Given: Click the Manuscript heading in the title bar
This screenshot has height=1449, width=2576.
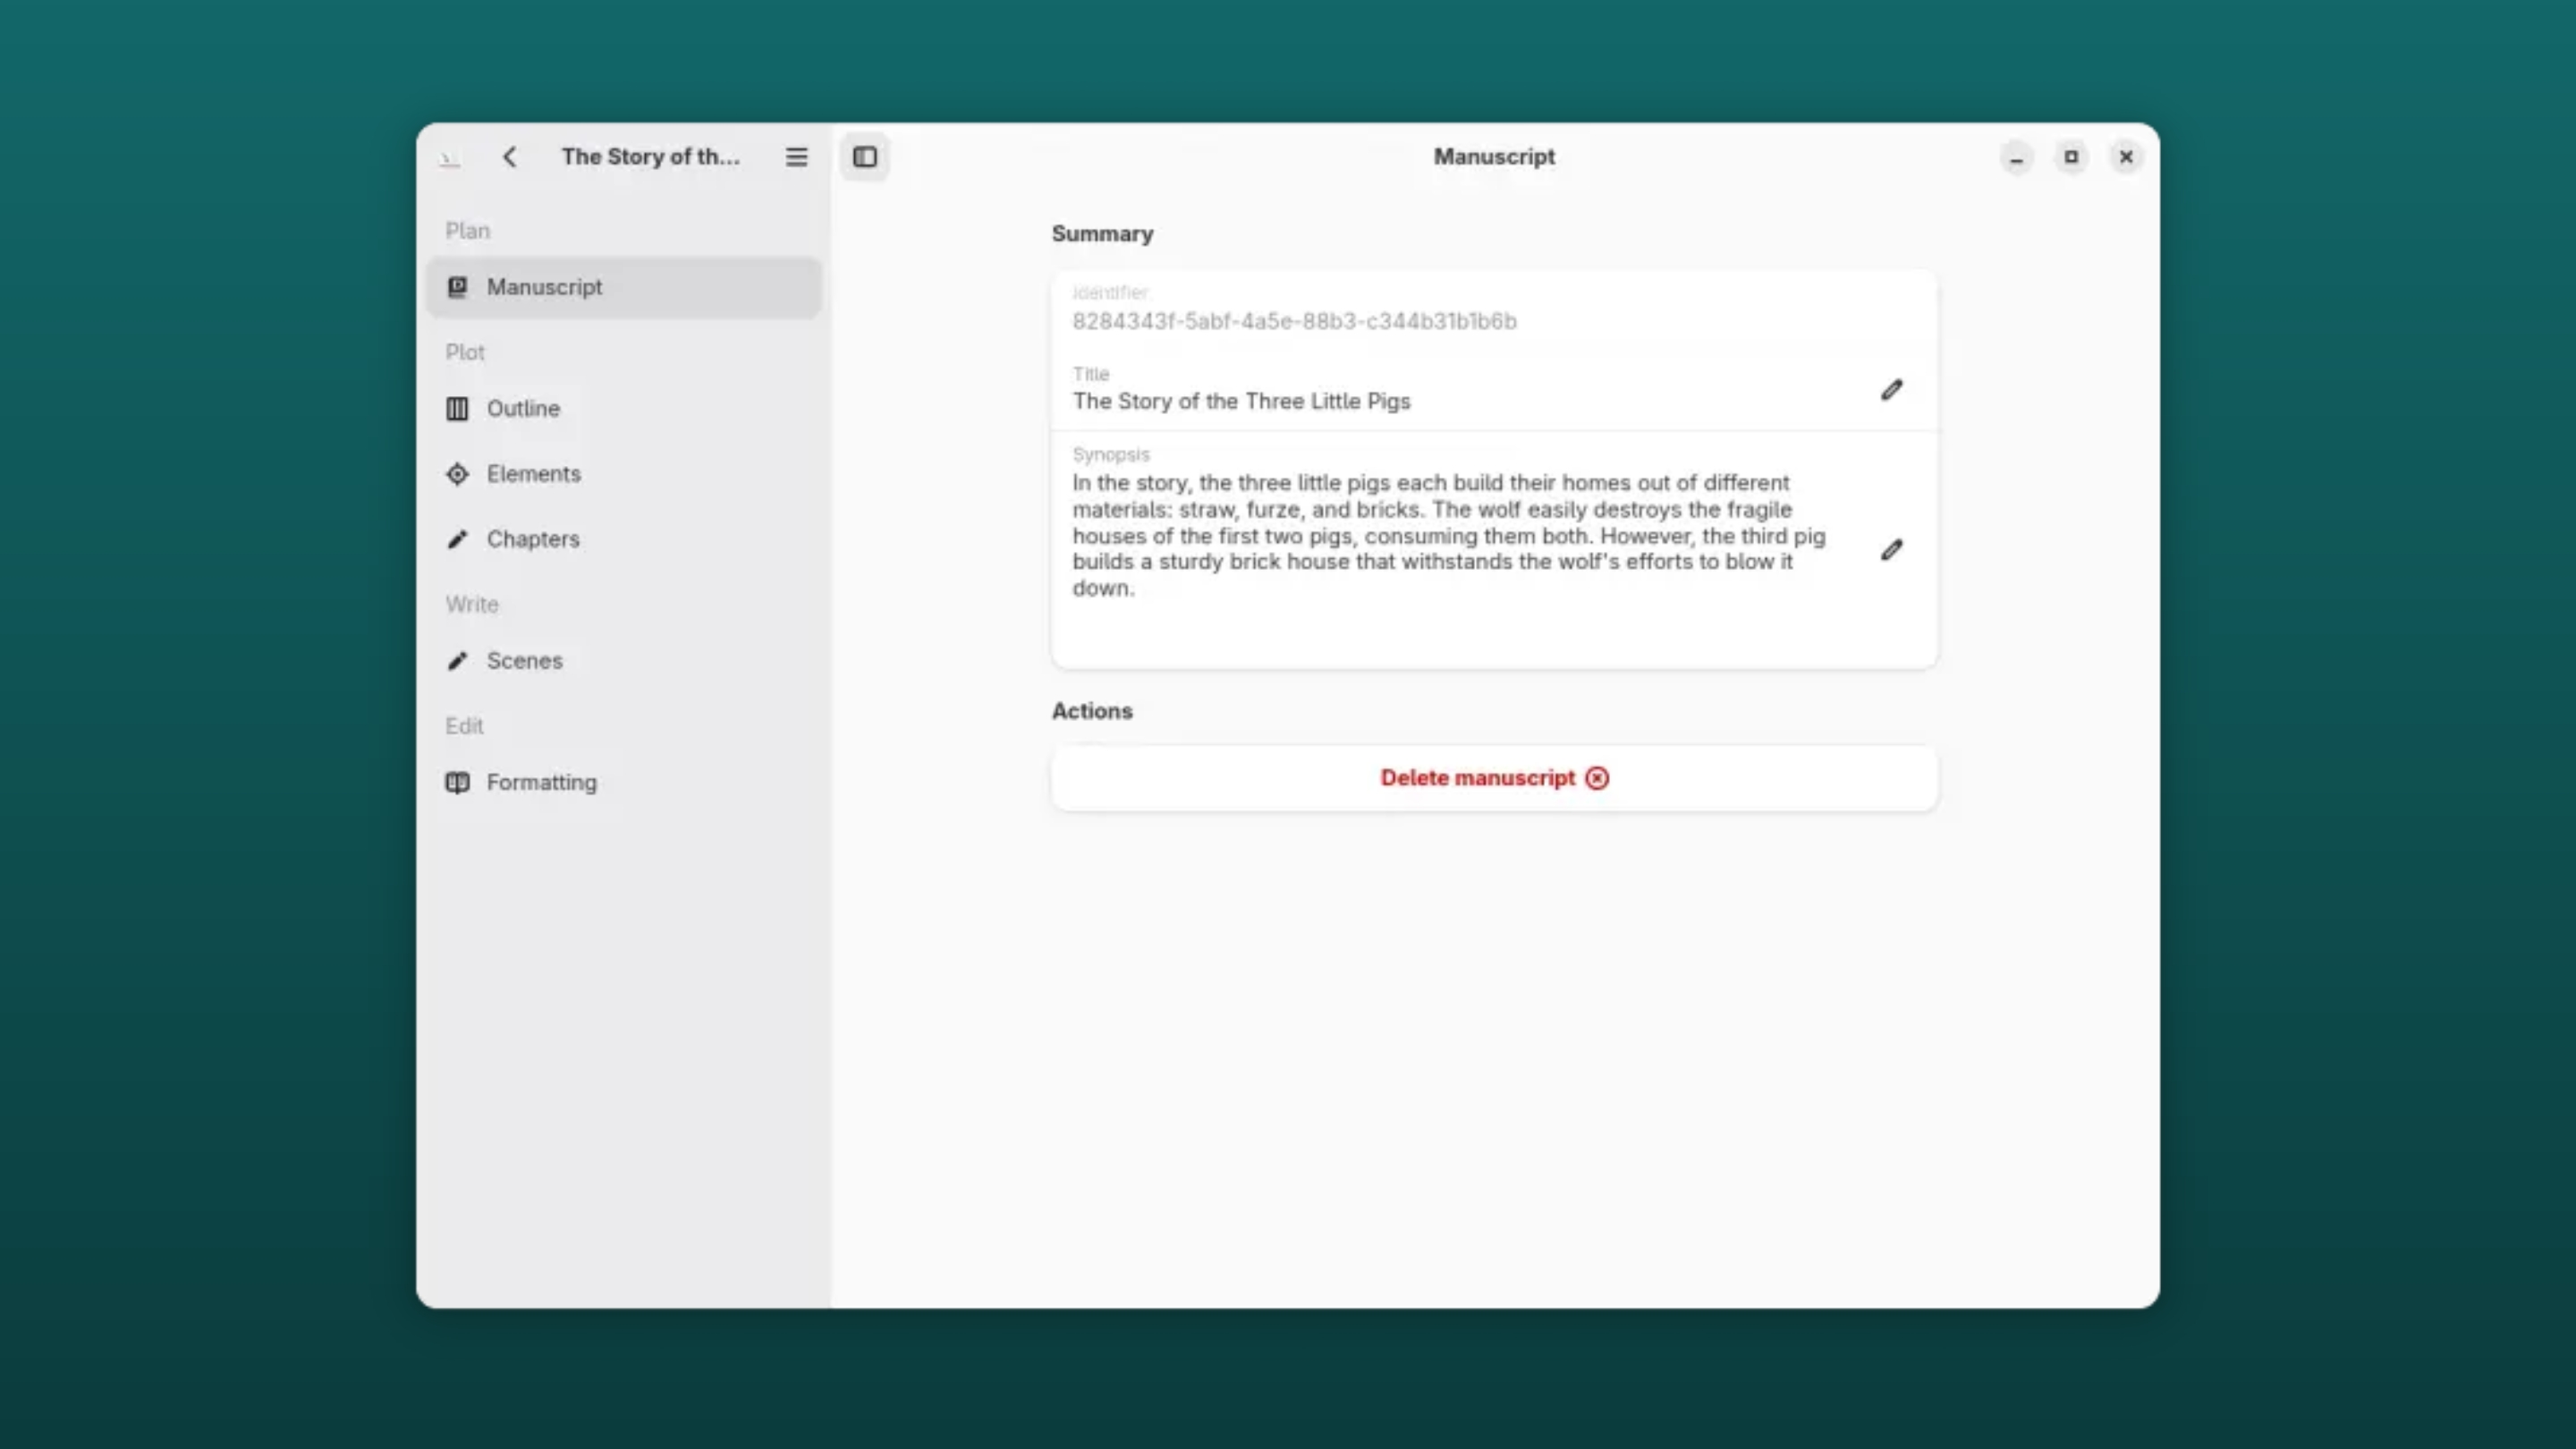Looking at the screenshot, I should point(1494,157).
